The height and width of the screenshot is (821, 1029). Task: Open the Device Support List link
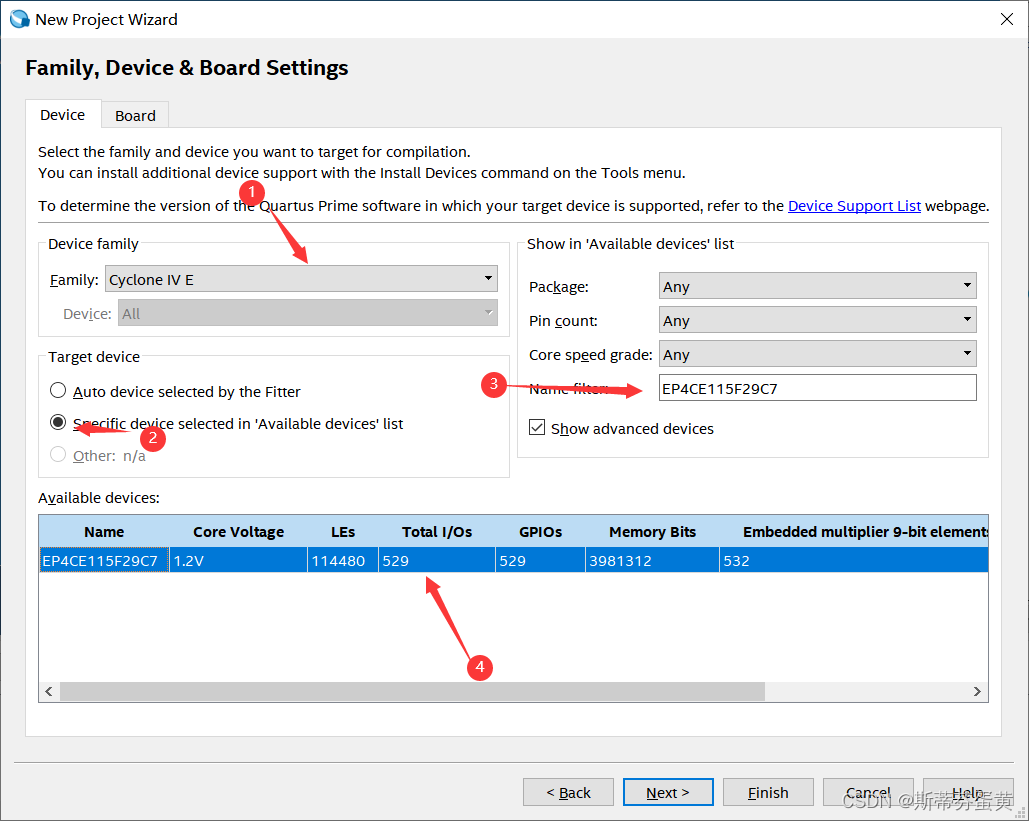[854, 205]
